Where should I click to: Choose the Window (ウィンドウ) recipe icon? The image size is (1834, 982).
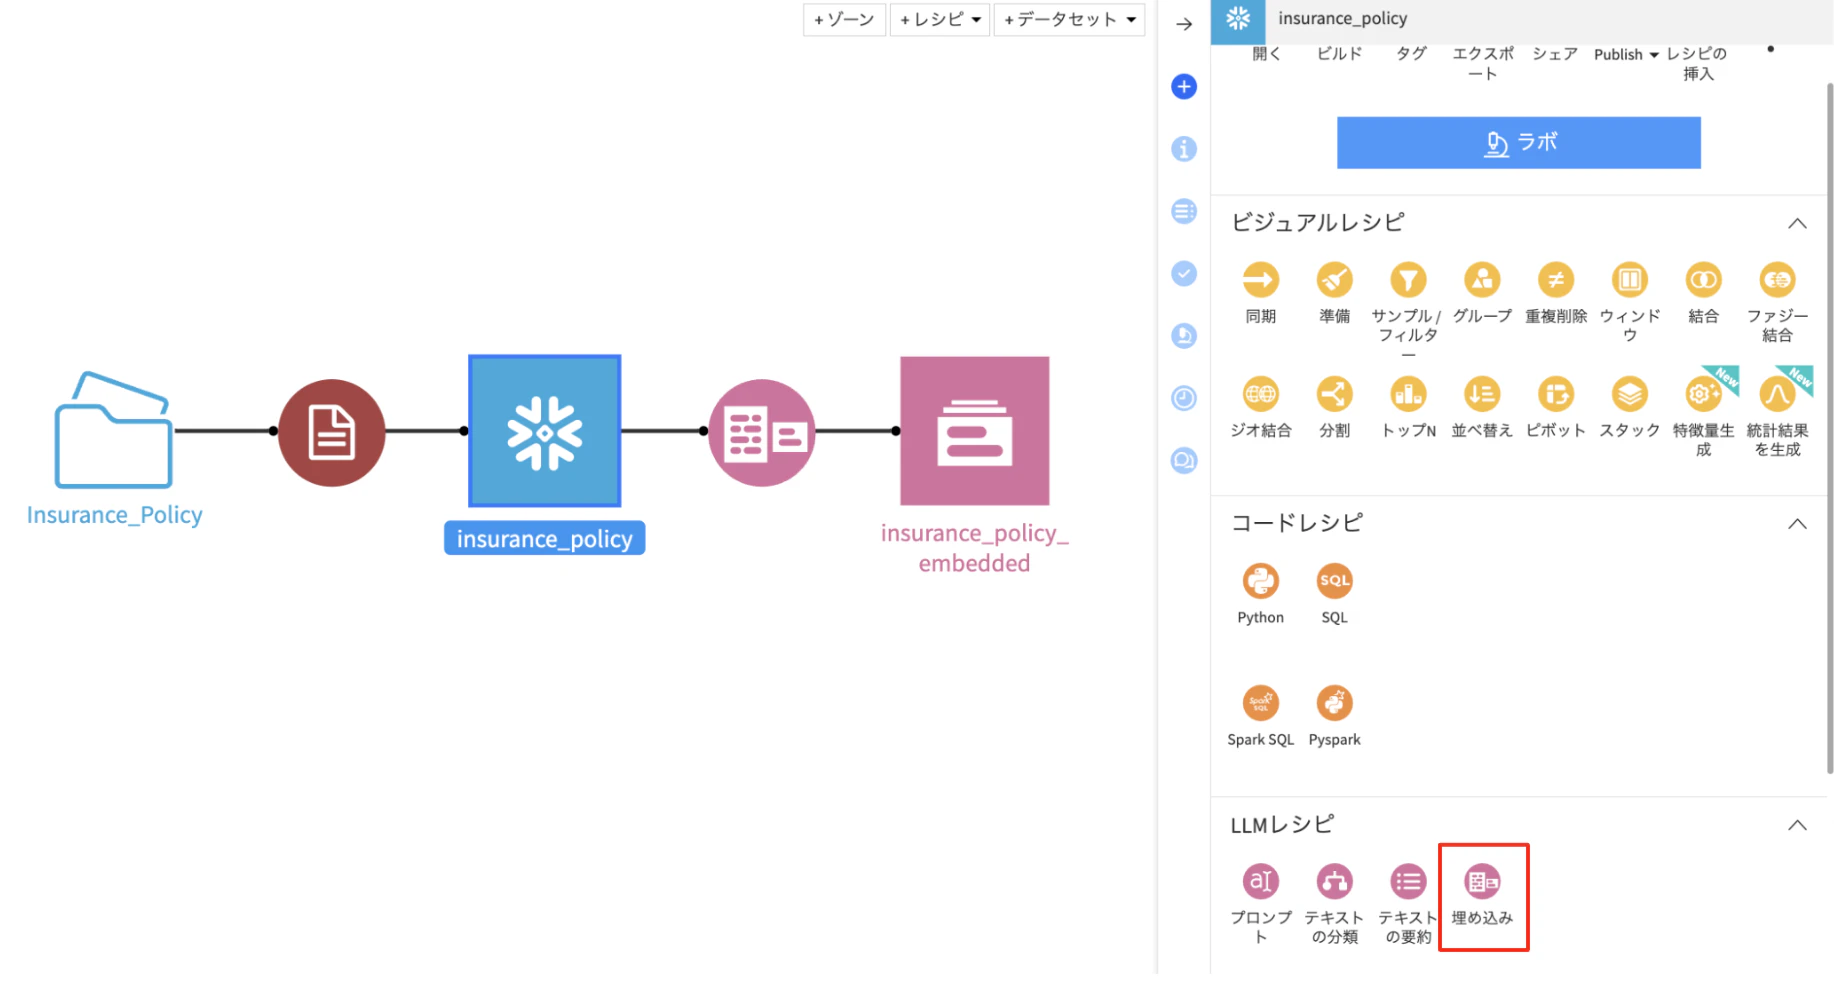[x=1630, y=280]
